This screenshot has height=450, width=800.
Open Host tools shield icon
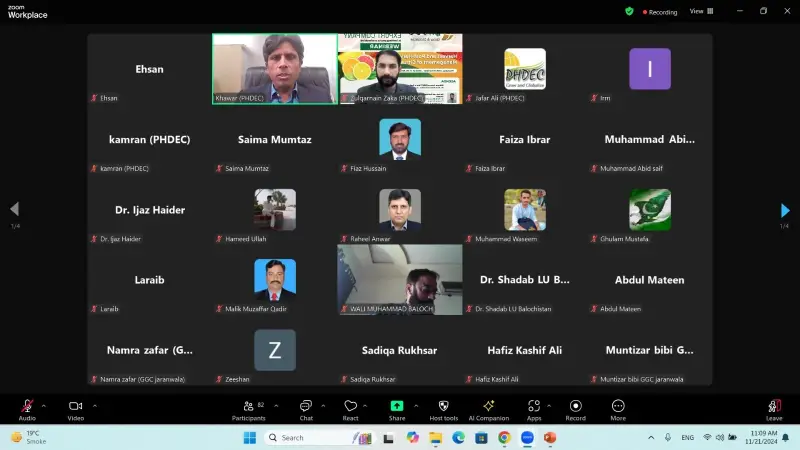pos(443,407)
